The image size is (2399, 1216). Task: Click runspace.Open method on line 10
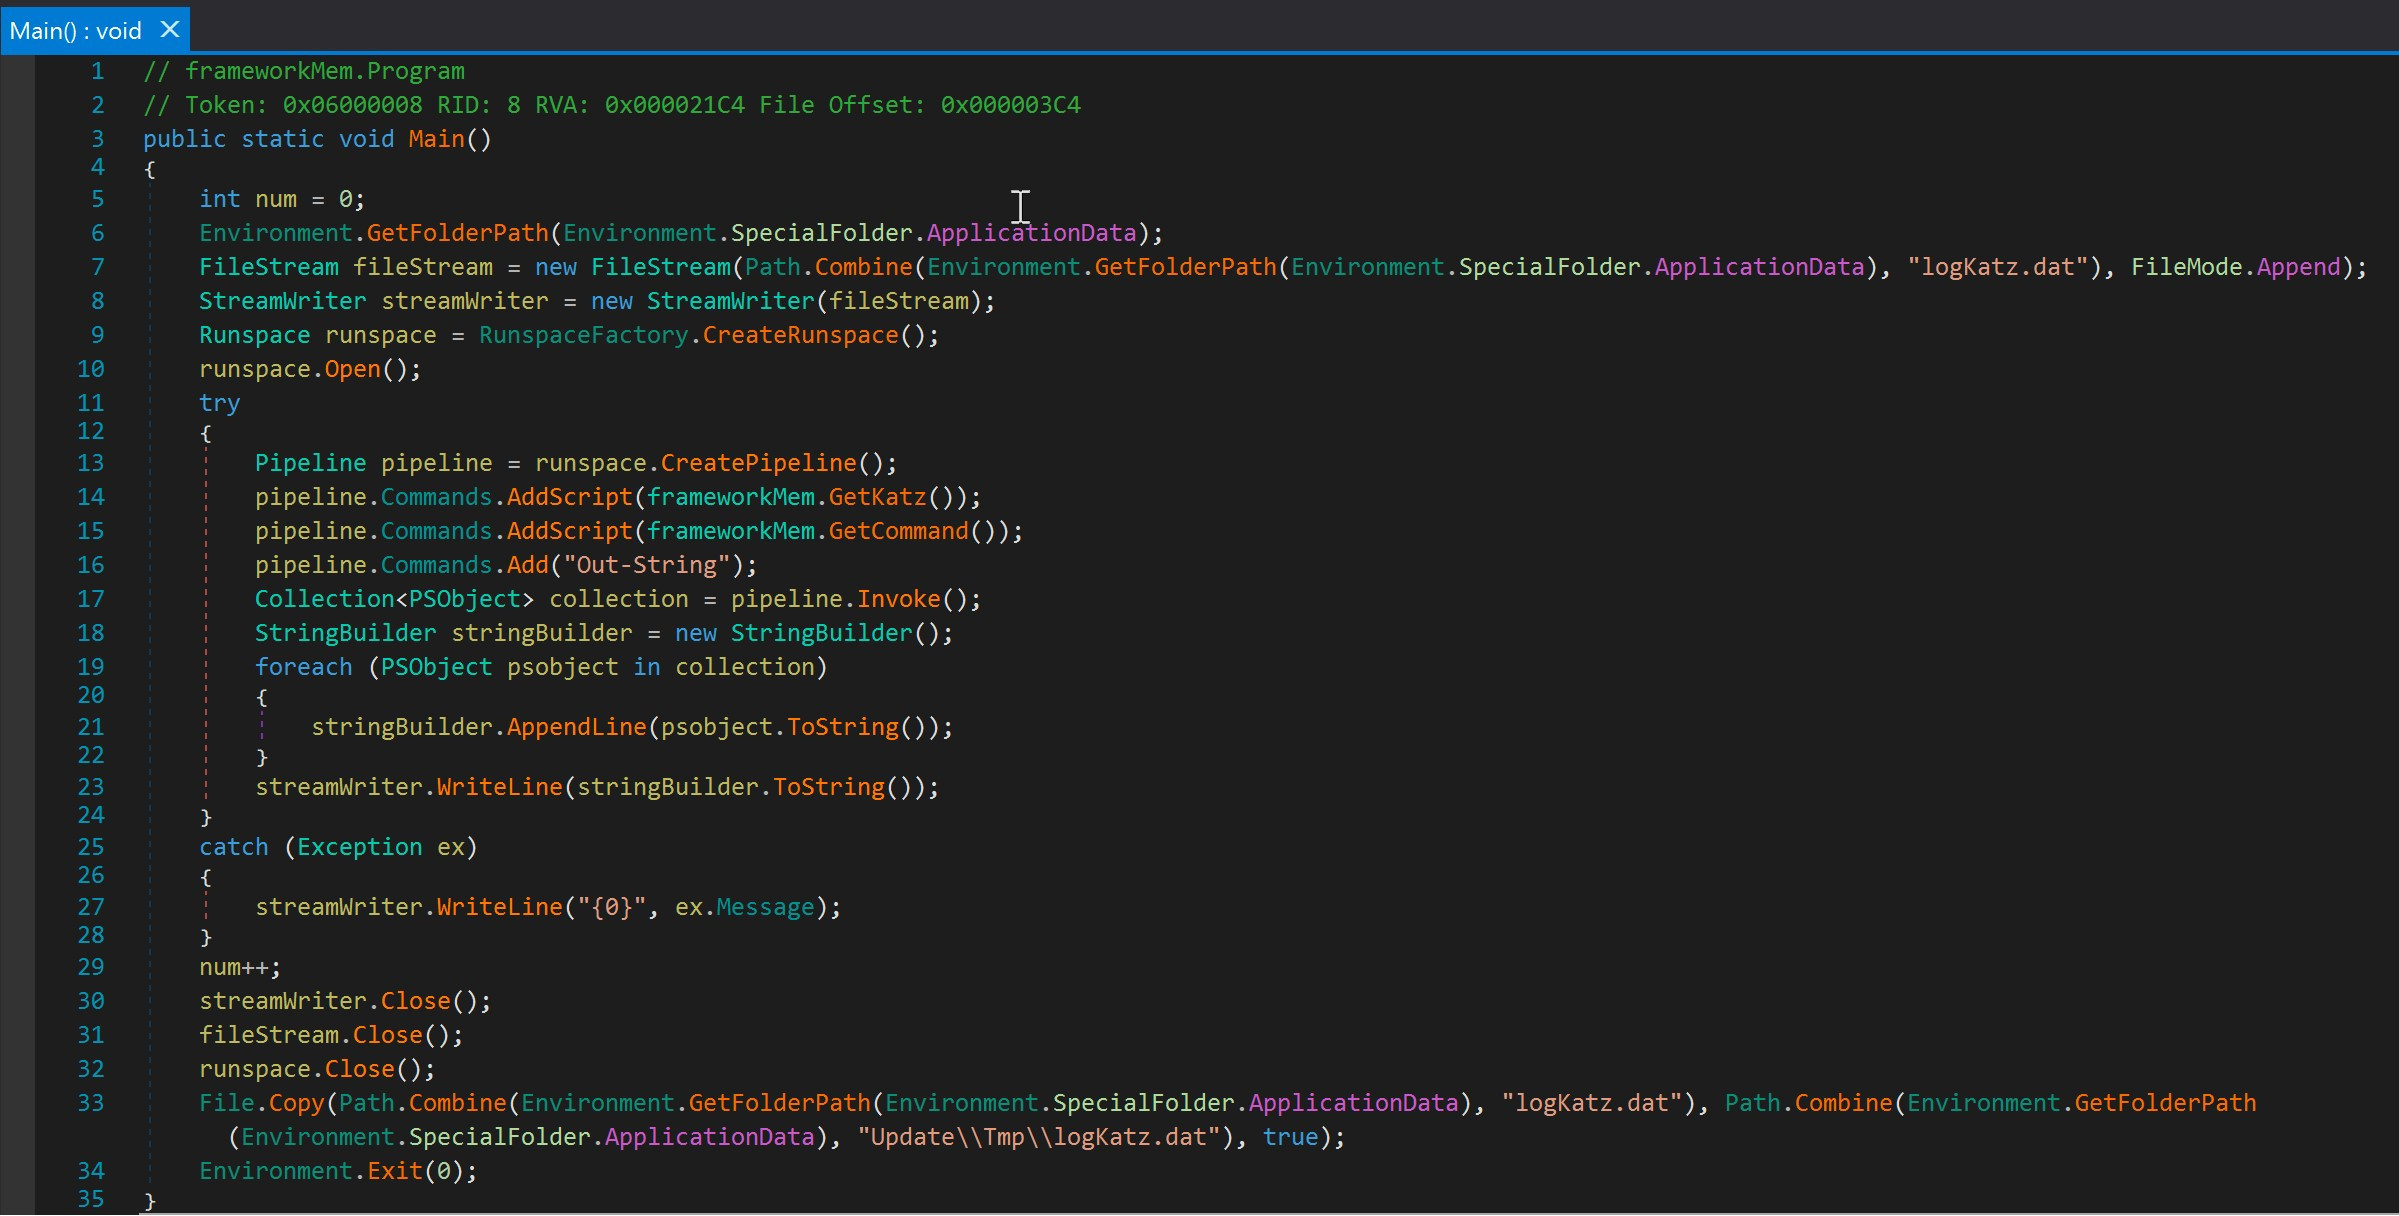353,369
